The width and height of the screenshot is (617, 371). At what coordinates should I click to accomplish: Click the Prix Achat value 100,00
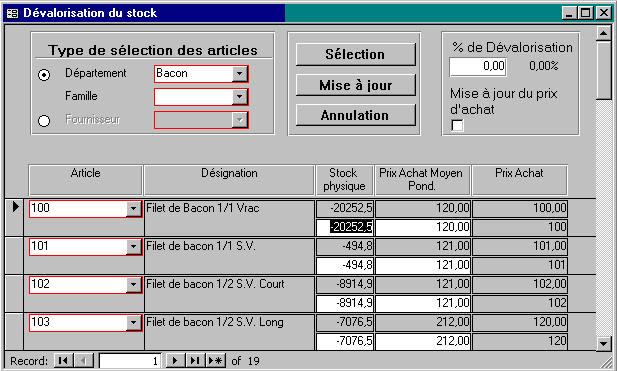pyautogui.click(x=520, y=208)
